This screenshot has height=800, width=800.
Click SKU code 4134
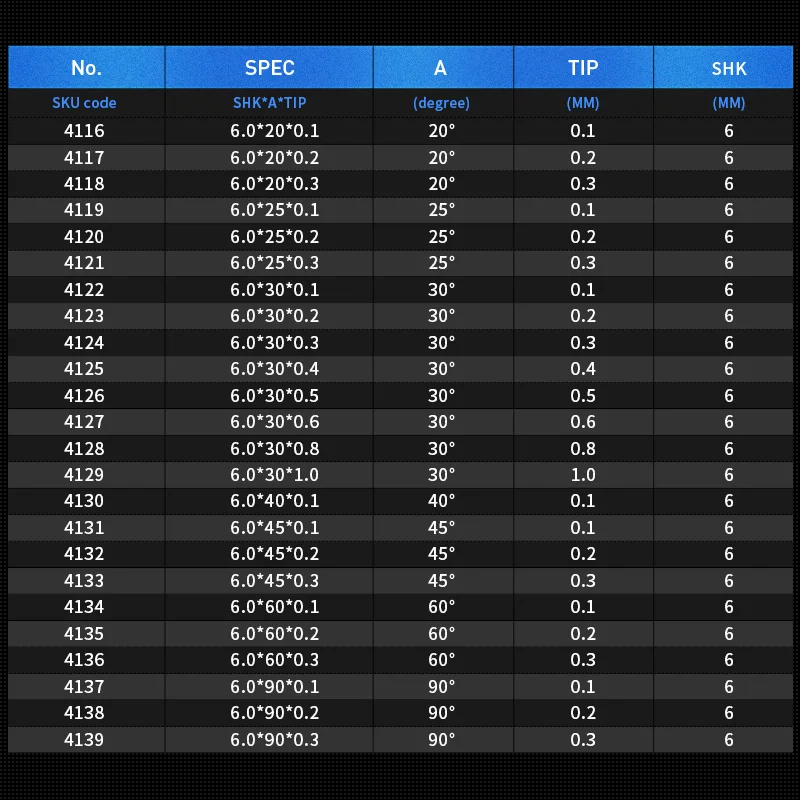[x=84, y=607]
